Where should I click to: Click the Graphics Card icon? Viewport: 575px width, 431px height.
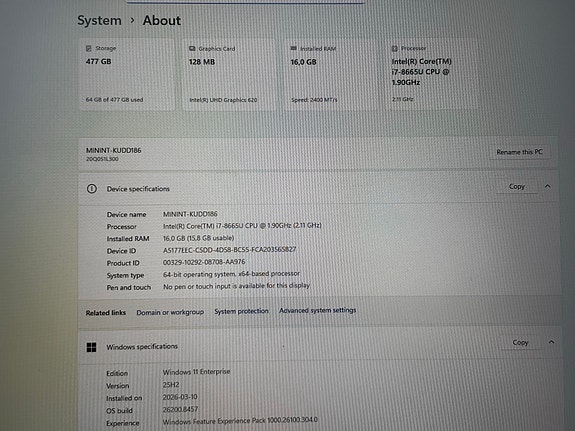192,48
